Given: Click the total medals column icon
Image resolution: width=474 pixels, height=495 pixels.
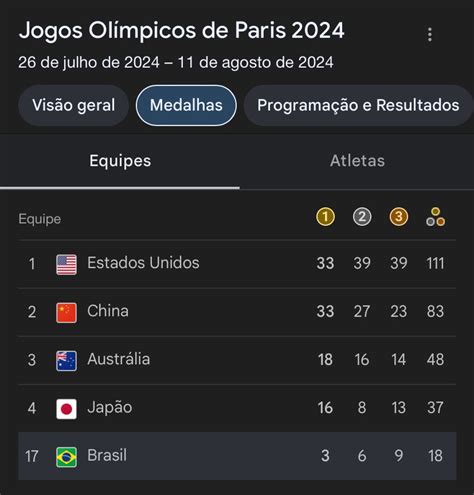Looking at the screenshot, I should (x=435, y=217).
